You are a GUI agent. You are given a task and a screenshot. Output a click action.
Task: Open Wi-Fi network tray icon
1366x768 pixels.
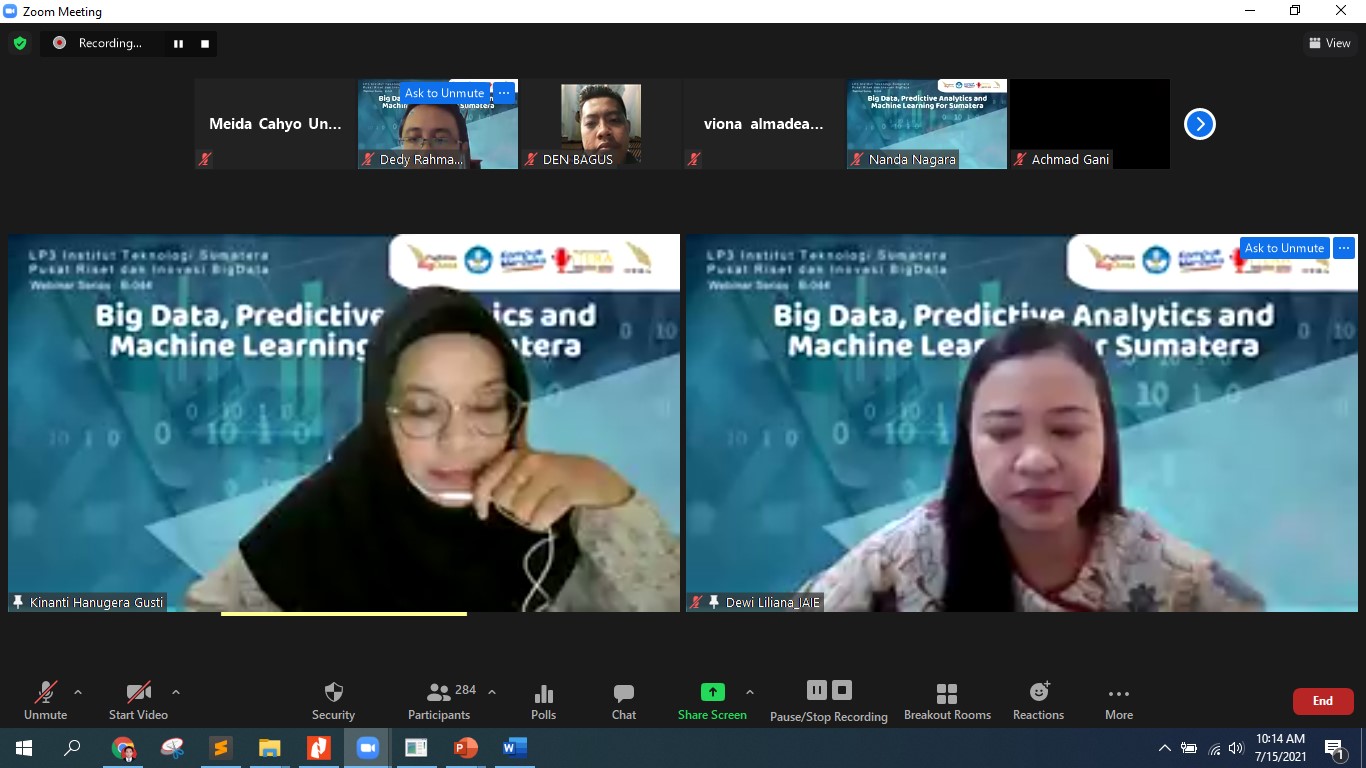click(1214, 748)
